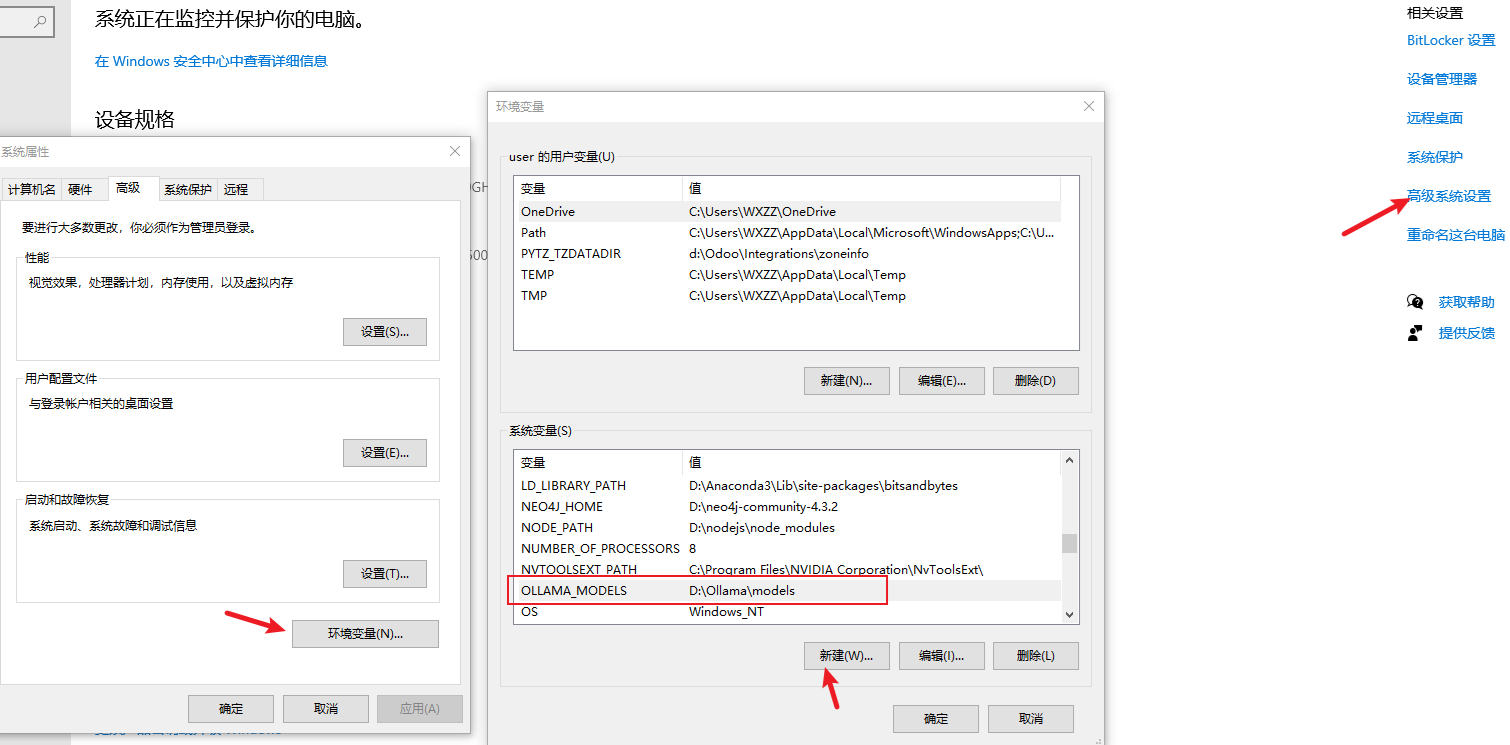Select OneDrive user variable row
Screen dimensions: 1510x745
coord(788,212)
